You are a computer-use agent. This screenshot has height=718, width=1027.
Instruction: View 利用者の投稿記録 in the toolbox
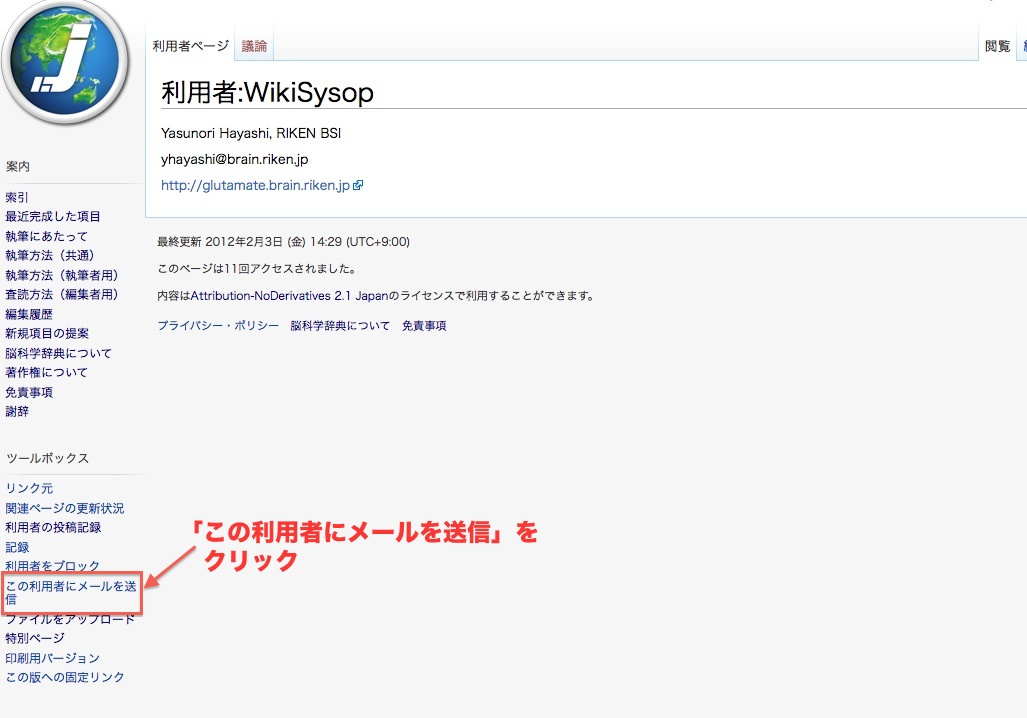click(53, 528)
